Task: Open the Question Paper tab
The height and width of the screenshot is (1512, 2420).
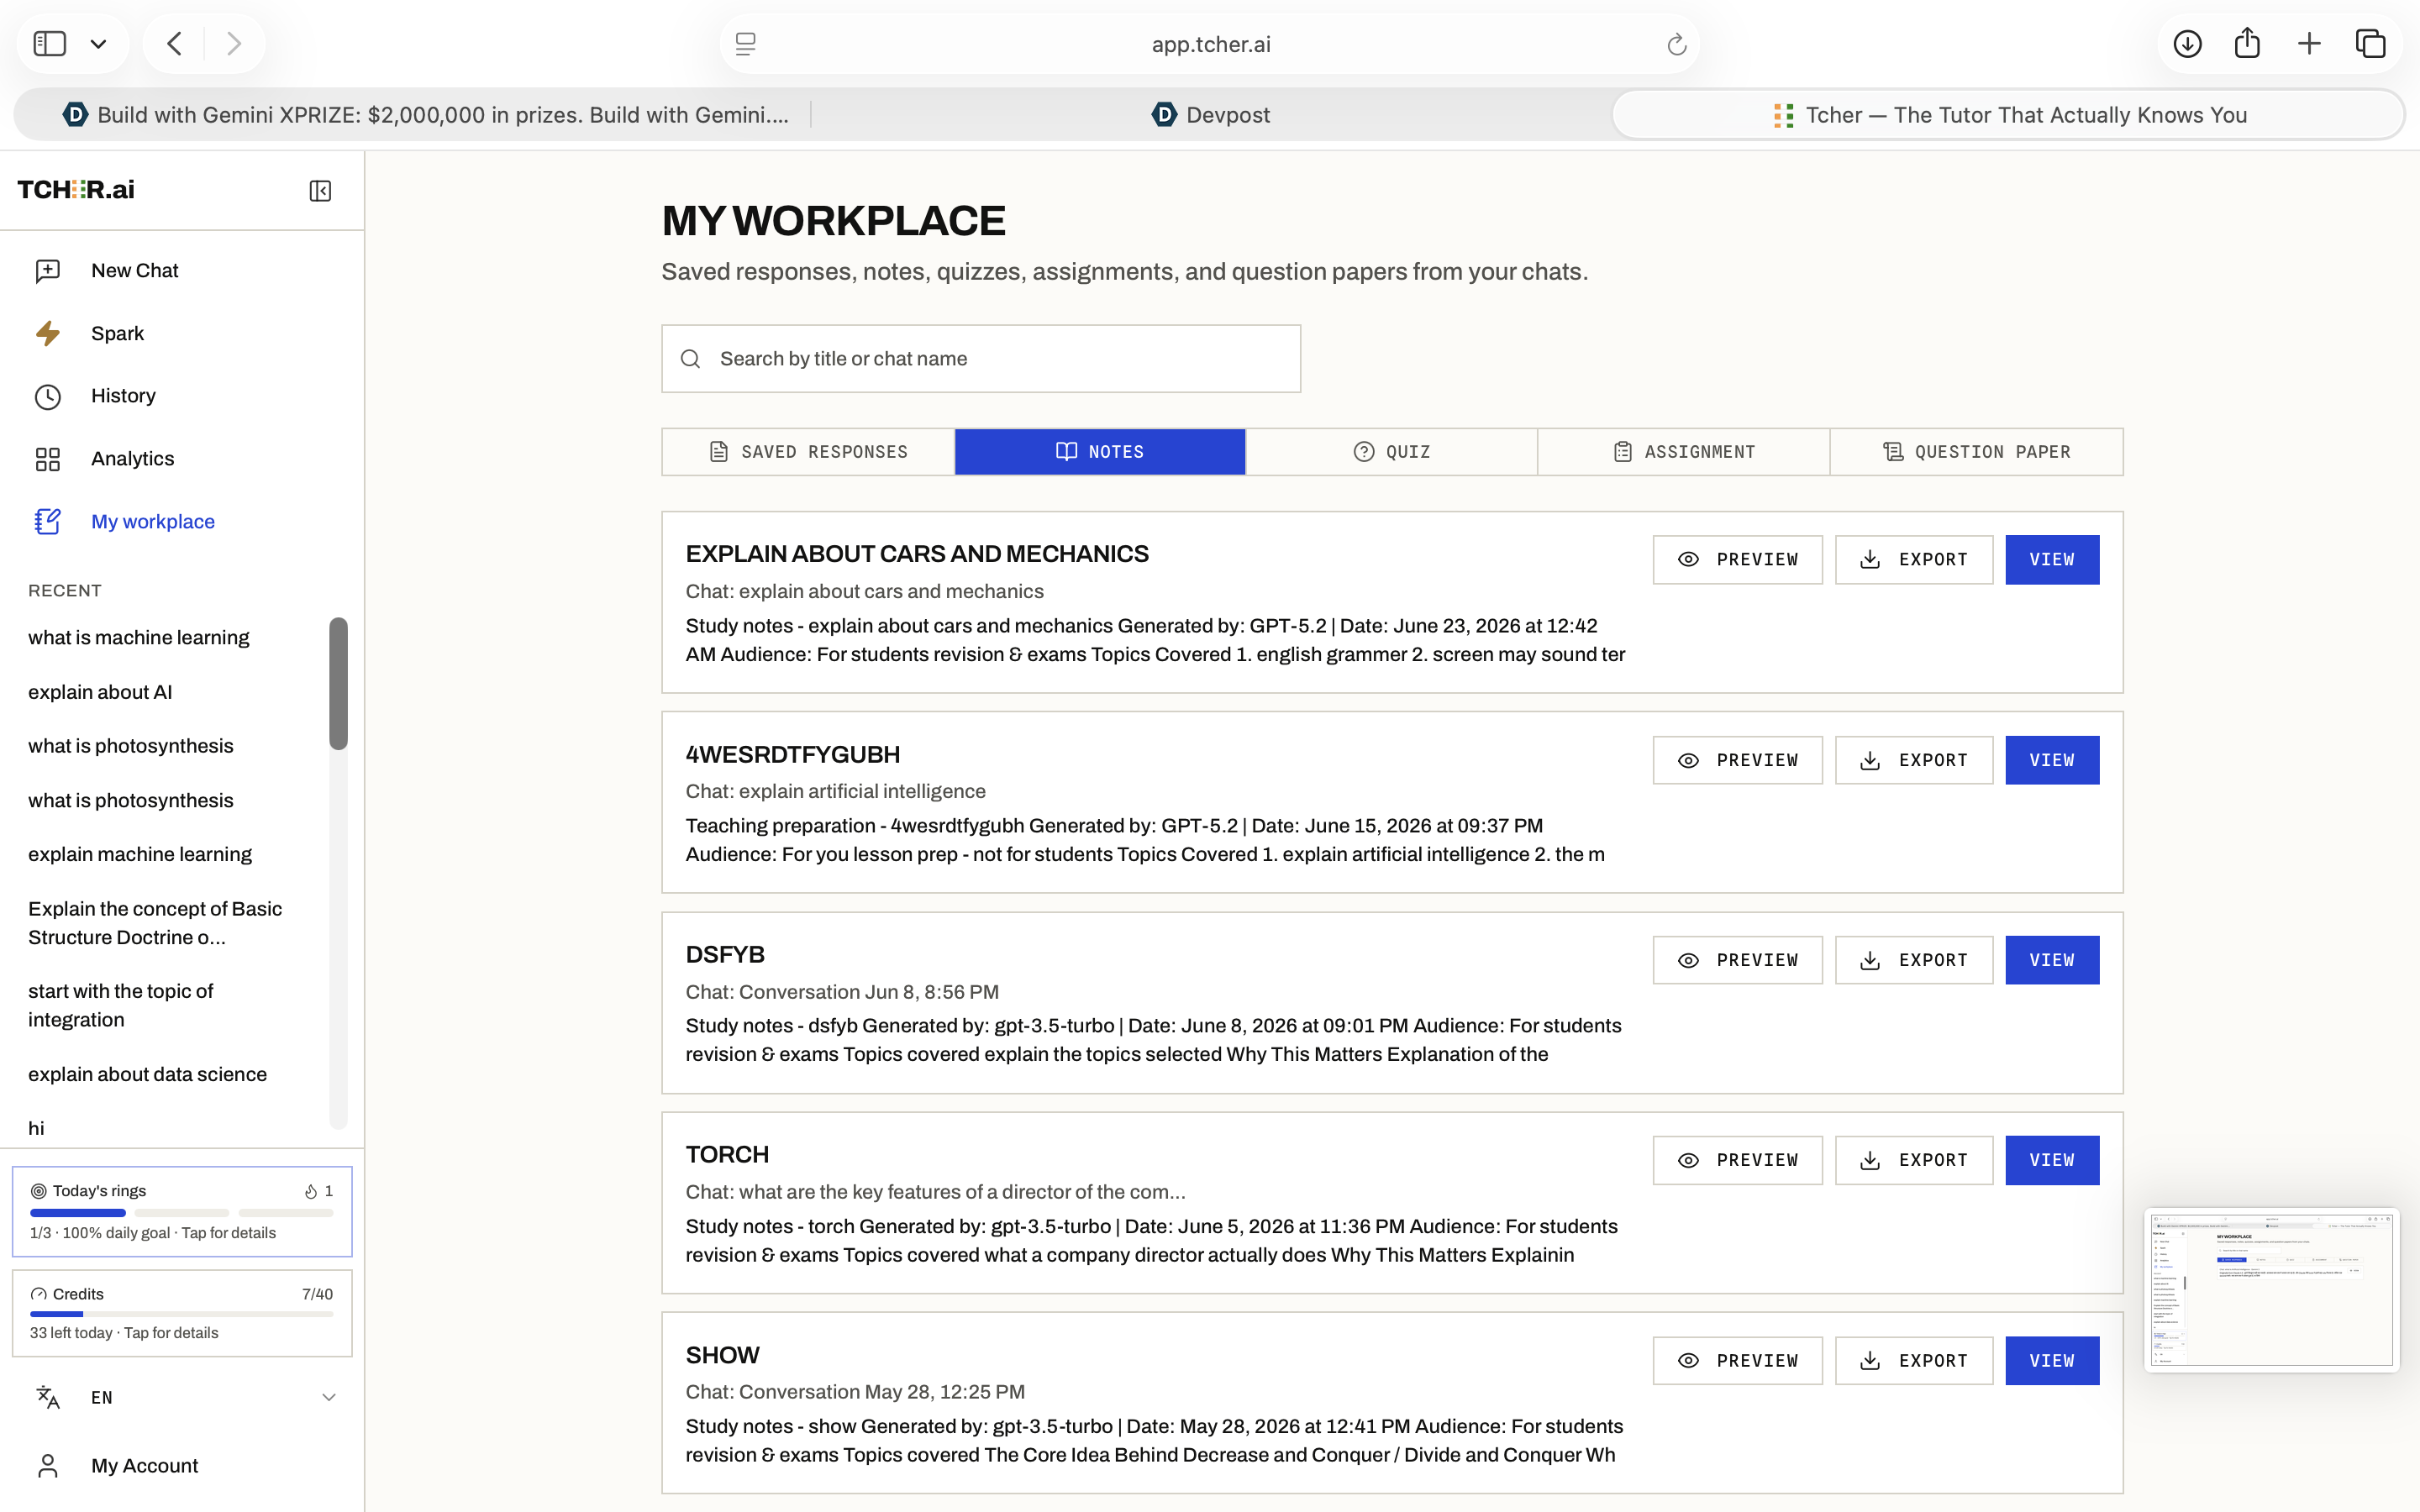Action: pyautogui.click(x=1976, y=452)
